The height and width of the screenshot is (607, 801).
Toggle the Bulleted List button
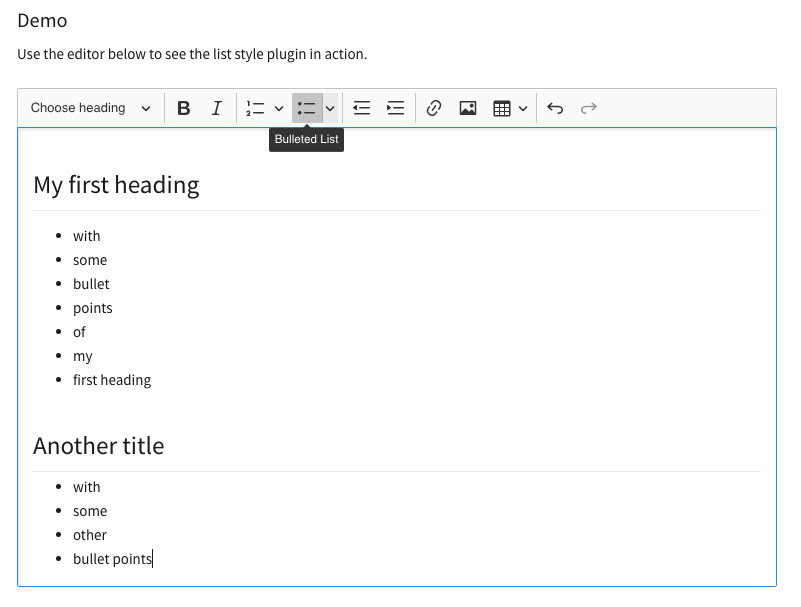pyautogui.click(x=307, y=108)
